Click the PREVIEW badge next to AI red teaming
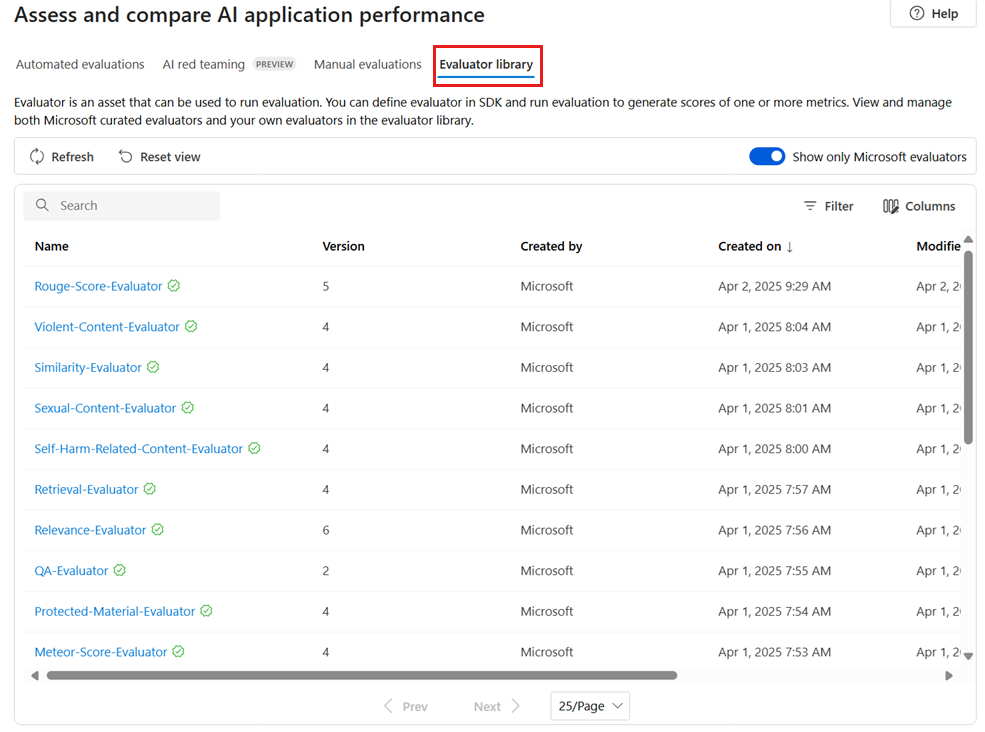985x732 pixels. [275, 64]
